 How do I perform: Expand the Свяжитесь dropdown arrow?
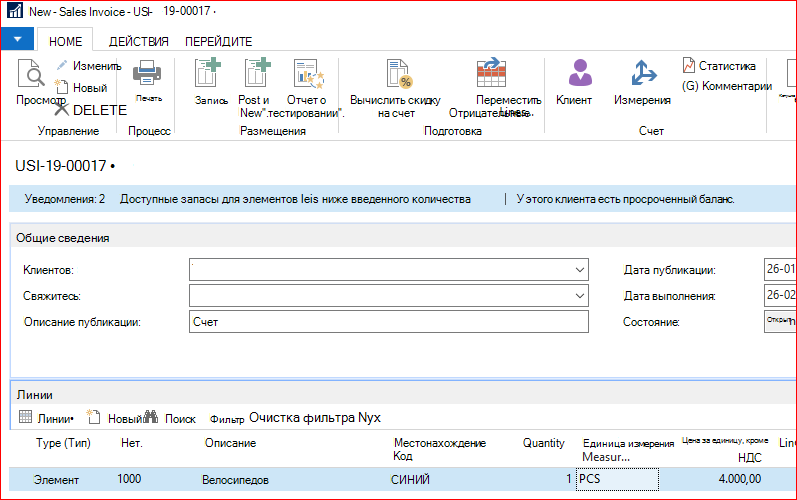click(579, 296)
